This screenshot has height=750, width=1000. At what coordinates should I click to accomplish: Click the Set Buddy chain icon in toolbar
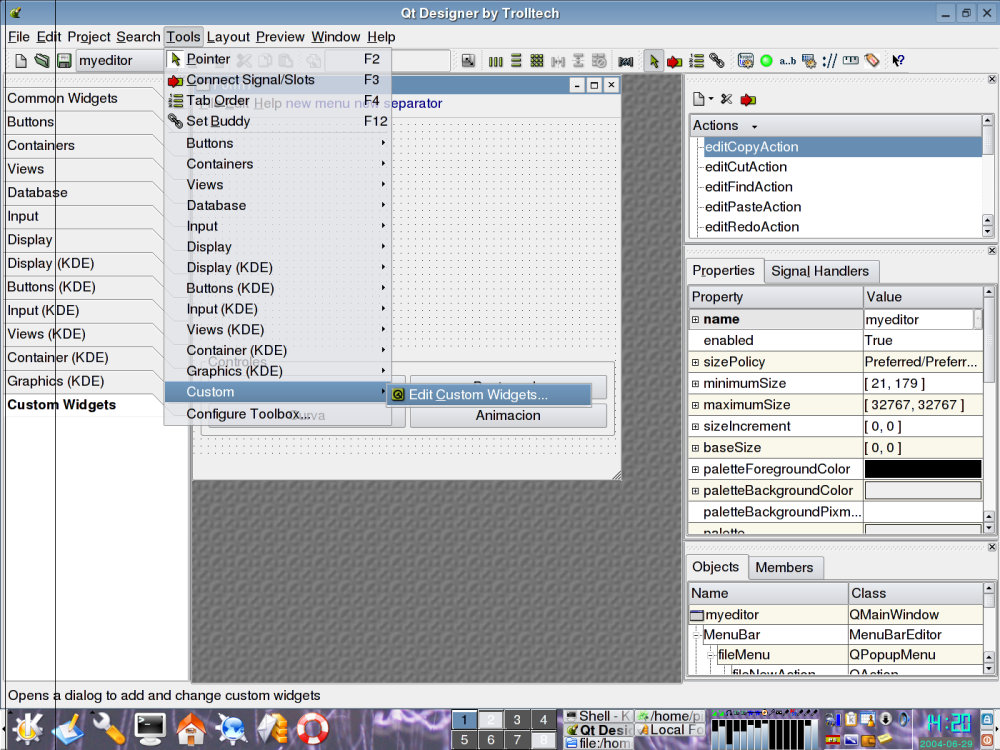click(717, 61)
